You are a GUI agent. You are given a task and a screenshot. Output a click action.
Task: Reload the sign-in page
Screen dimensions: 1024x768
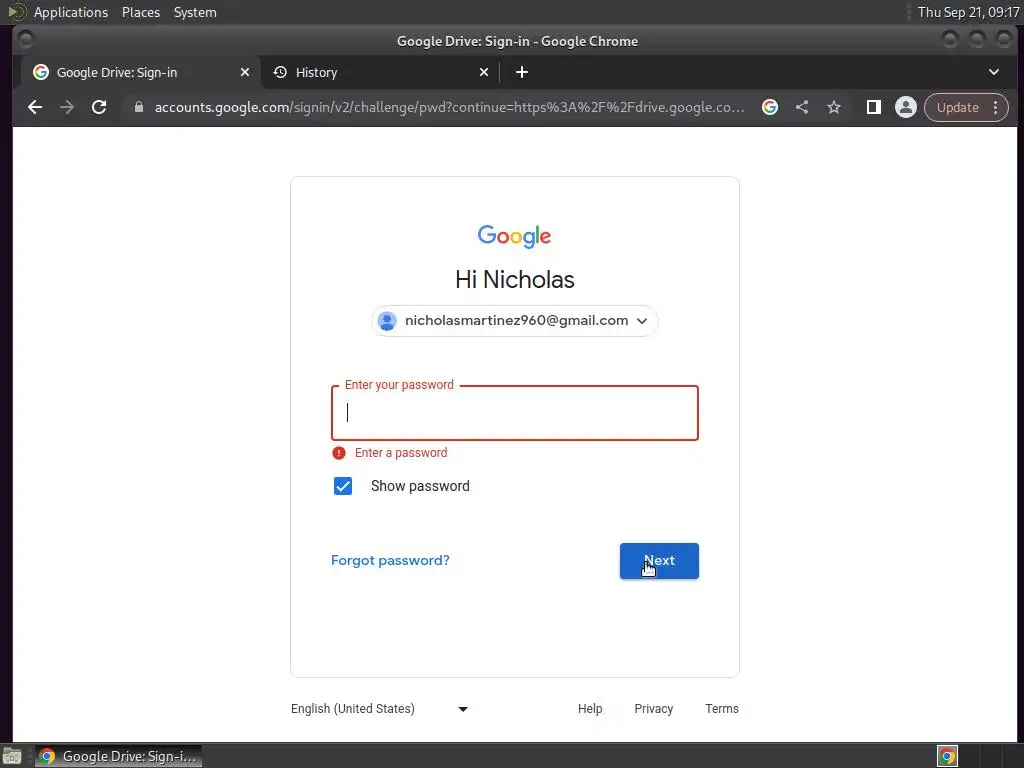[x=99, y=107]
